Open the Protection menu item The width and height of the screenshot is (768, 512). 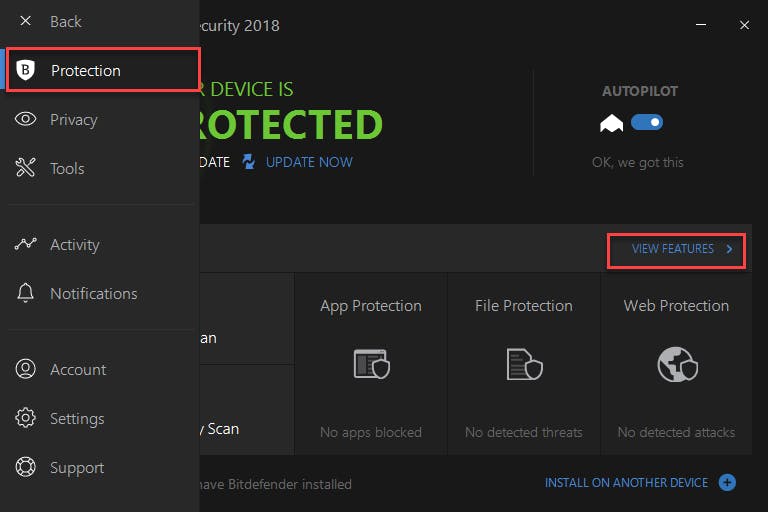[102, 70]
